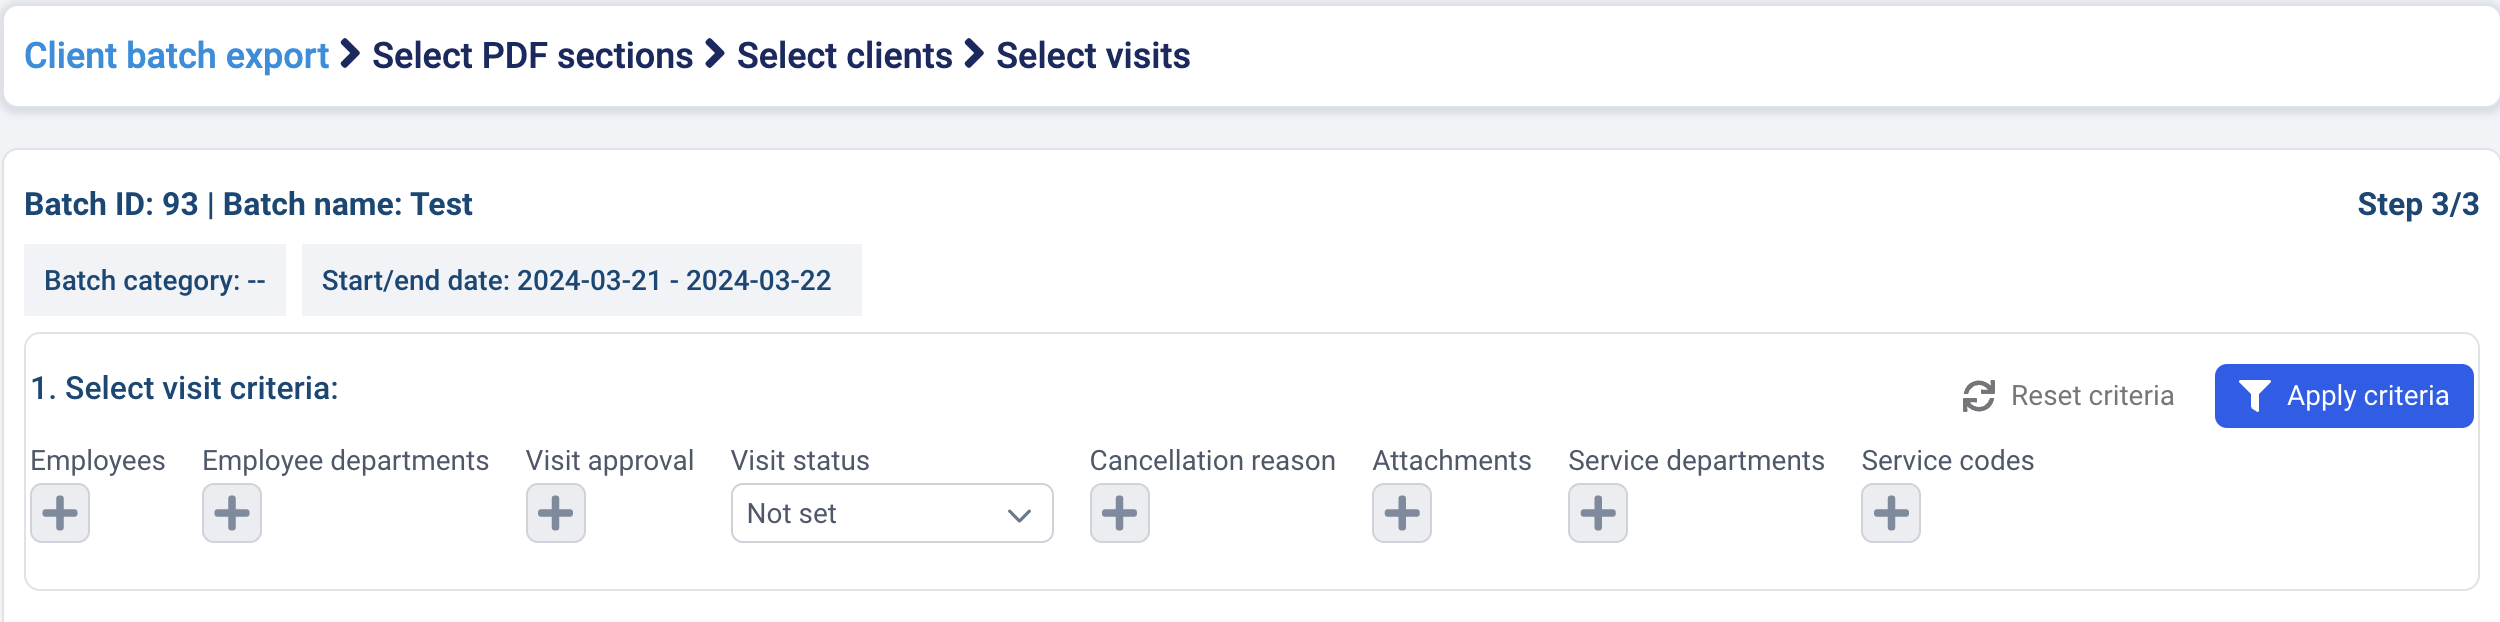Open the Visit status dropdown
Viewport: 2500px width, 622px height.
pyautogui.click(x=892, y=513)
